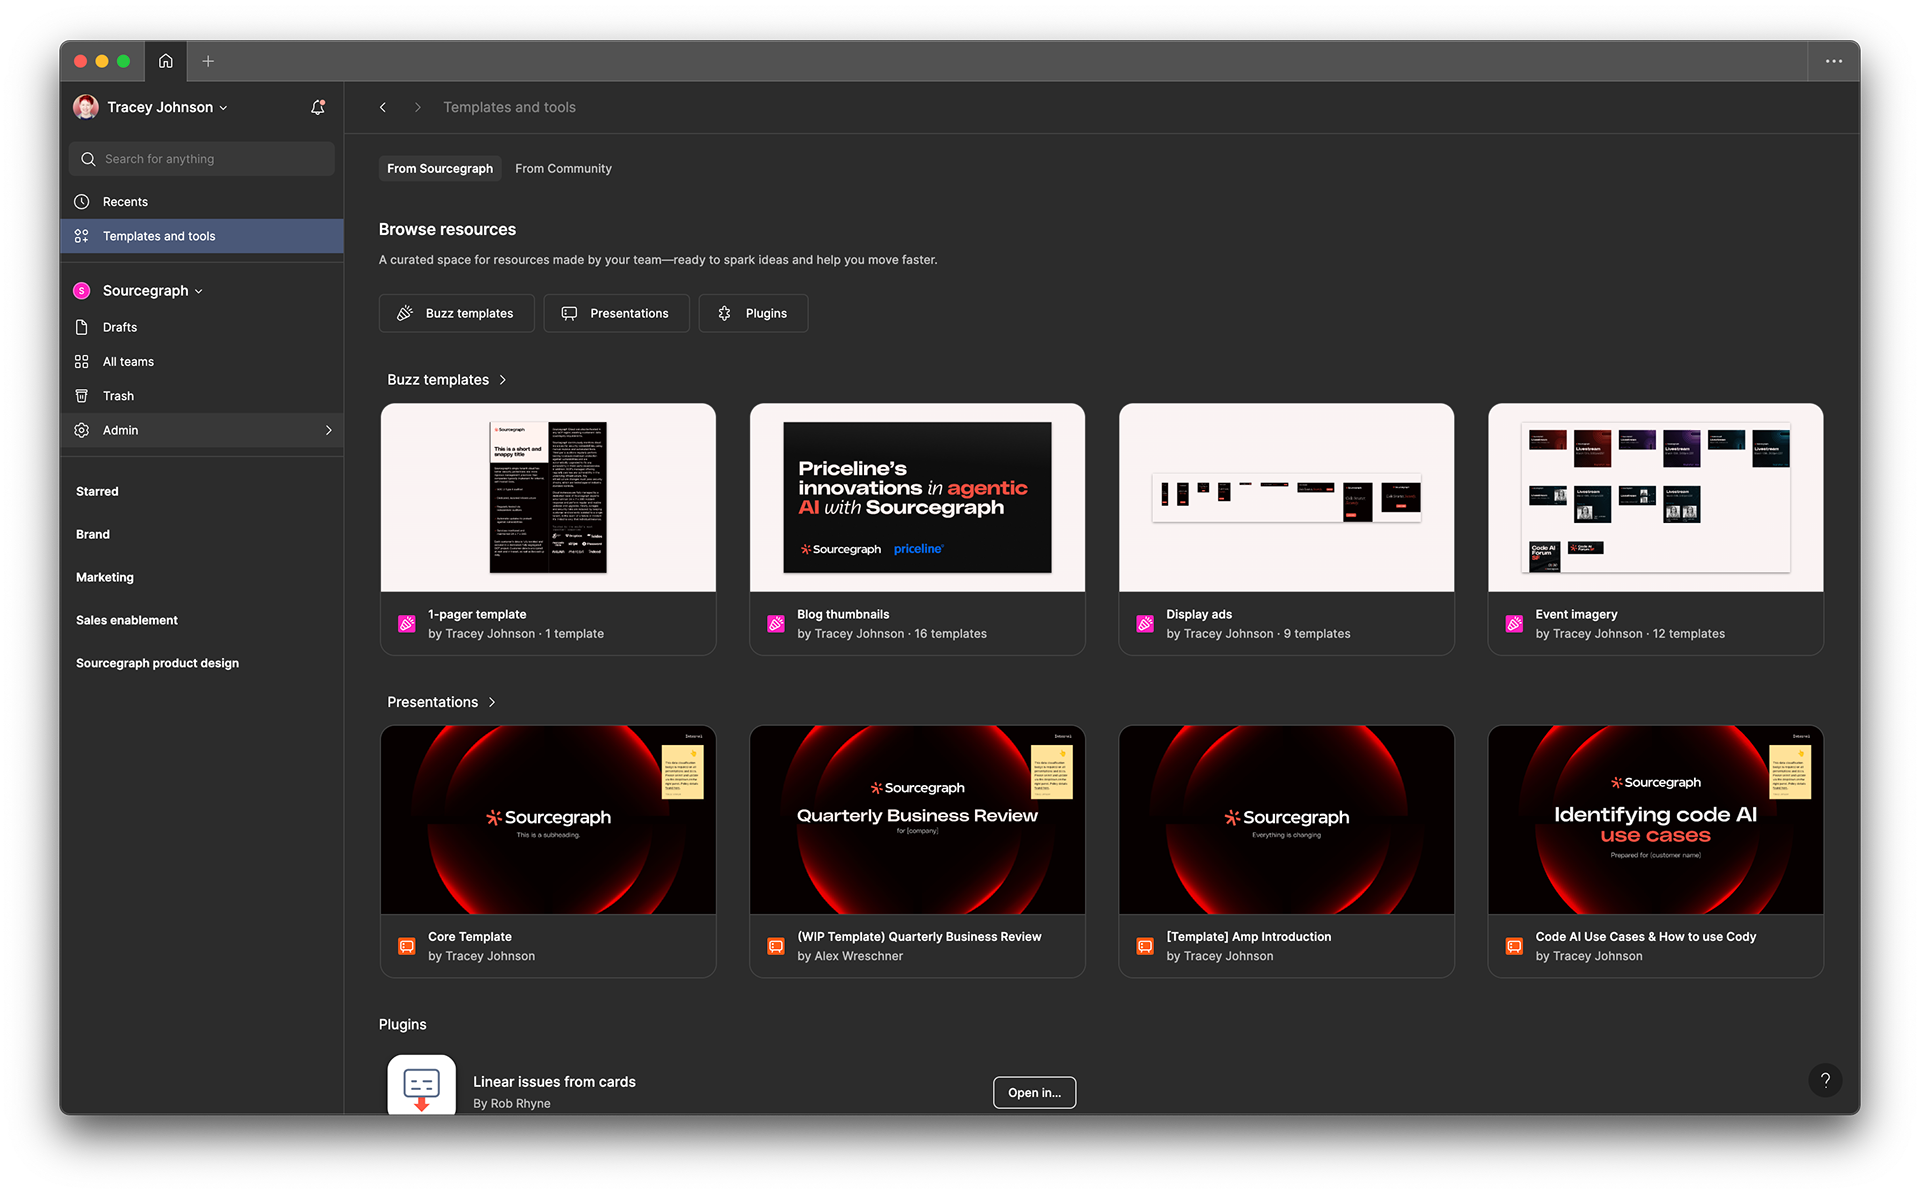Screen dimensions: 1920x1194
Task: Open the Event imagery thumbnail
Action: (x=1655, y=497)
